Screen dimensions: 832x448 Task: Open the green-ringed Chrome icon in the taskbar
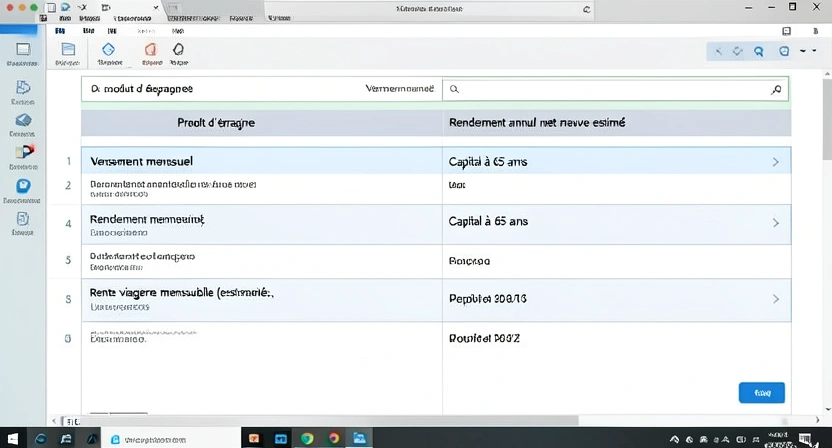point(307,438)
